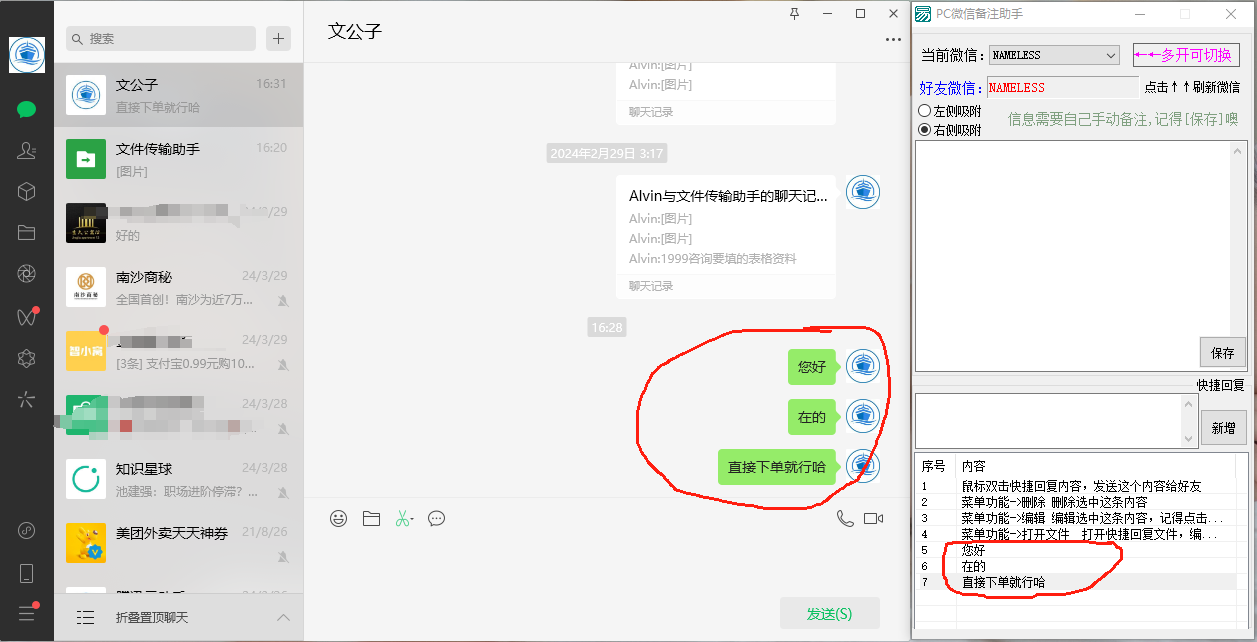Open chat history bubble icon
The width and height of the screenshot is (1257, 642).
437,518
